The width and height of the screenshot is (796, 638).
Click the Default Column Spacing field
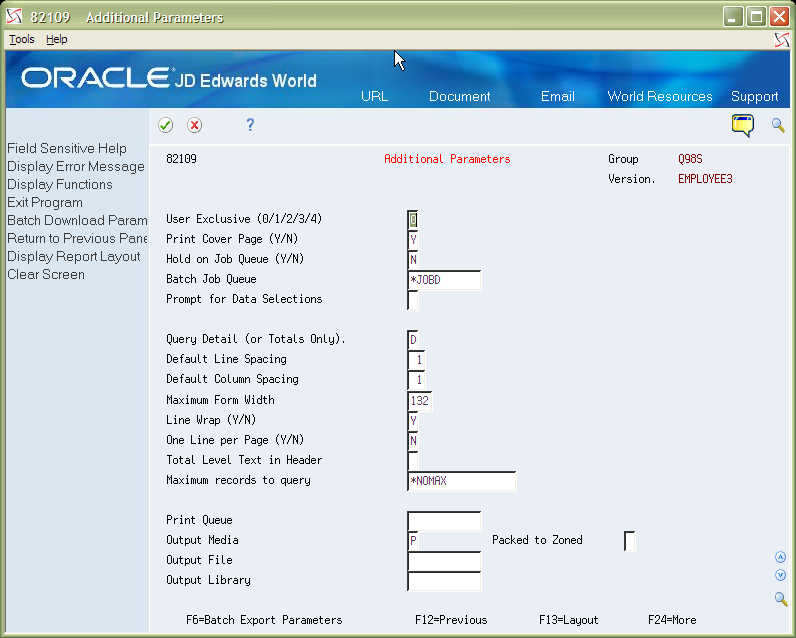click(x=416, y=380)
